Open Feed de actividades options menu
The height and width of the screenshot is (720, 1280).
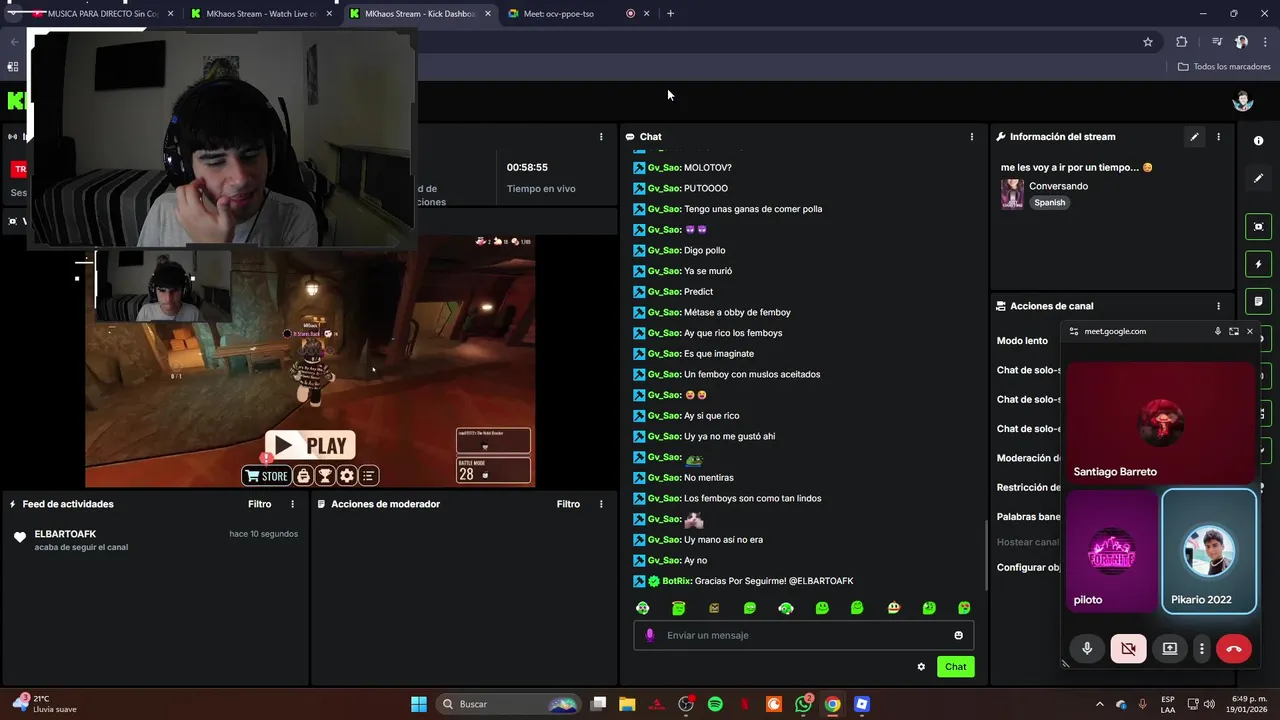pos(292,504)
